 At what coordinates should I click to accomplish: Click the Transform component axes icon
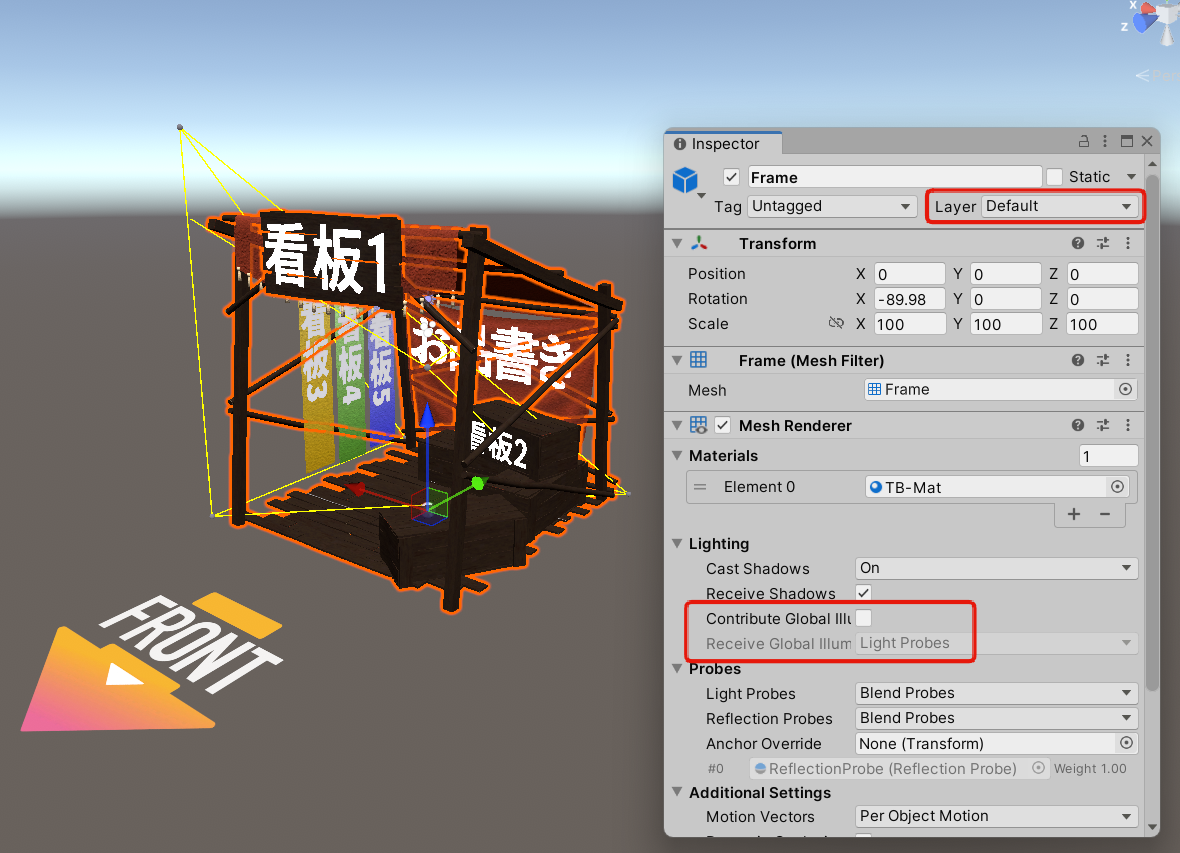699,242
